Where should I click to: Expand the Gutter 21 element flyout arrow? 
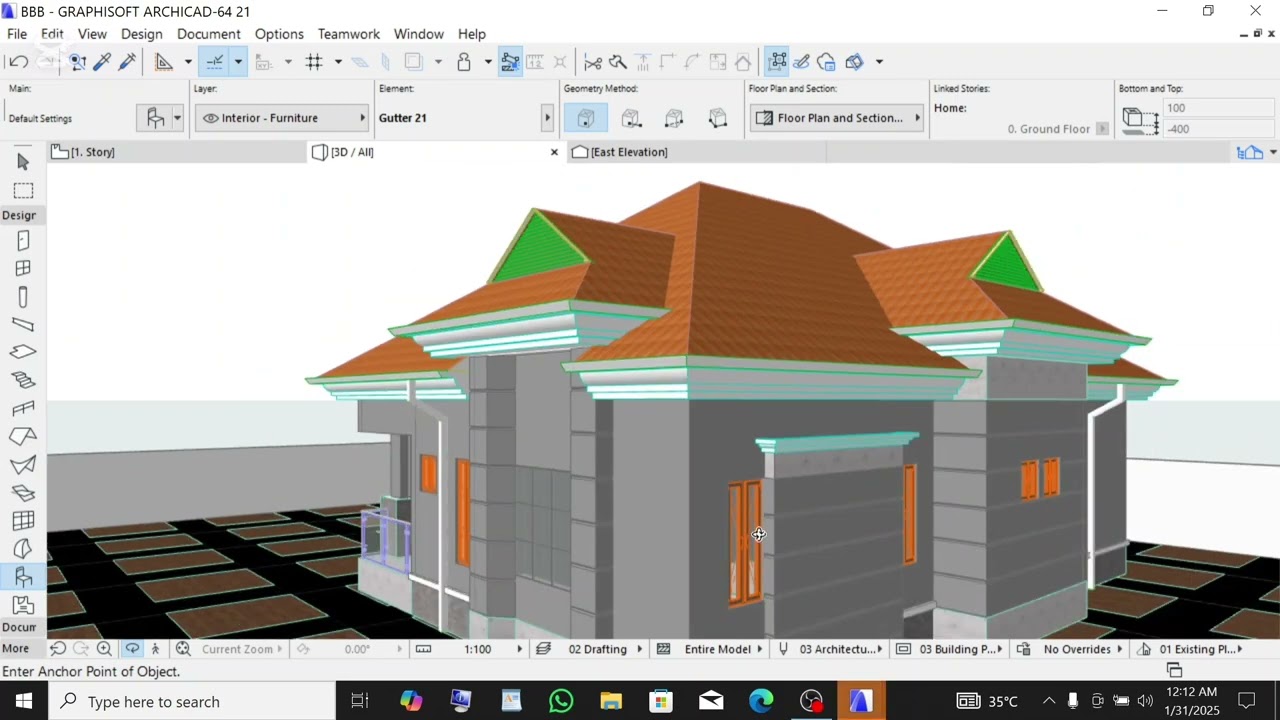tap(547, 118)
